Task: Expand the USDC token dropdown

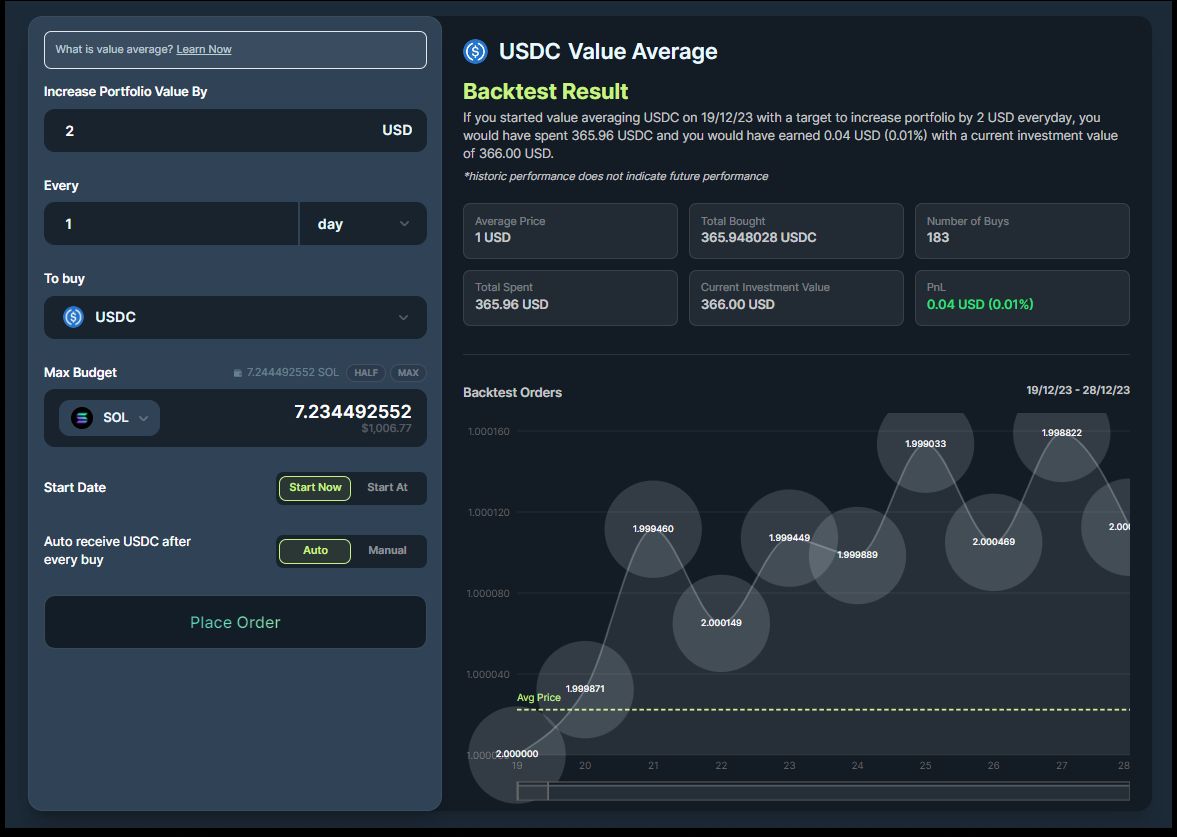Action: pyautogui.click(x=403, y=318)
